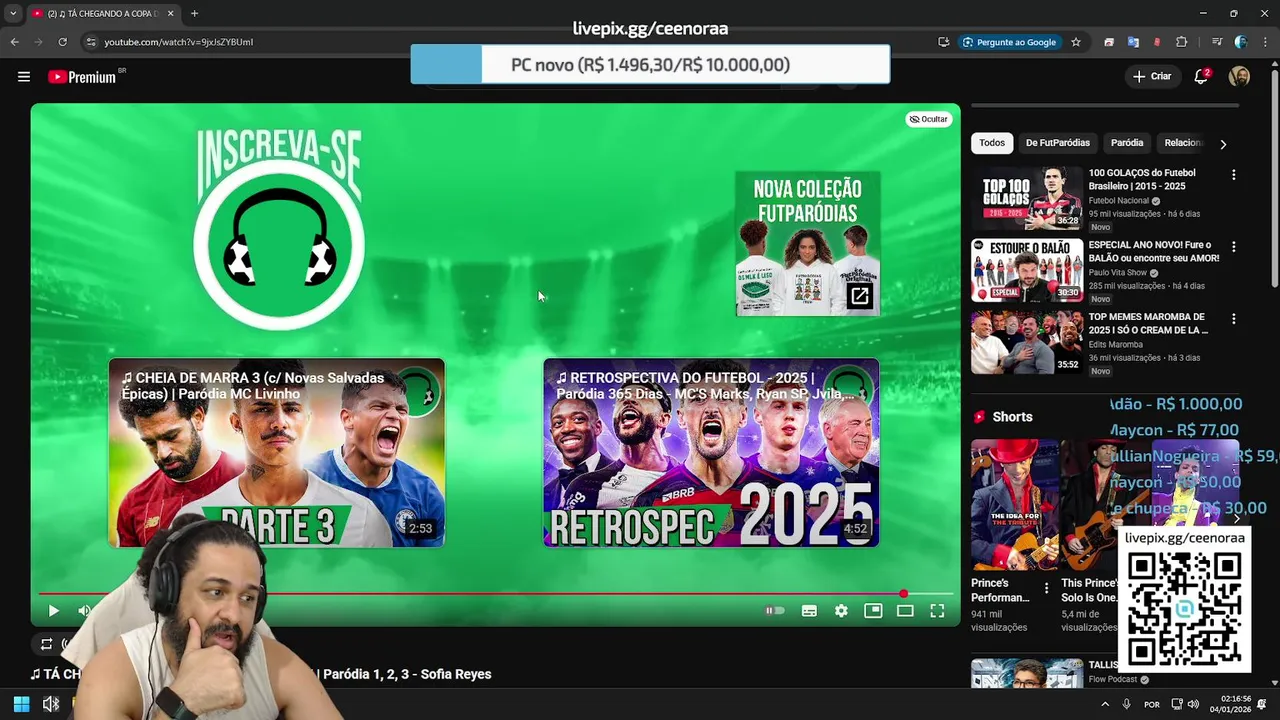
Task: Open 100 Golaços do Futebol Brasileiro thumbnail
Action: coord(1027,198)
